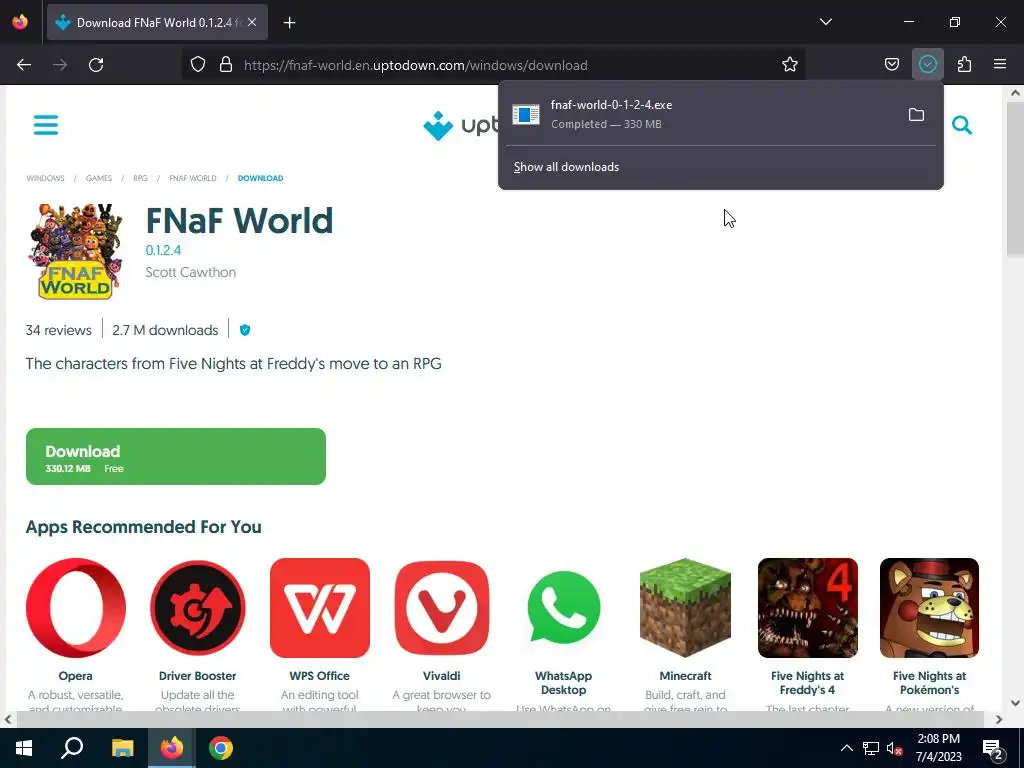Open File Explorer from taskbar
1024x768 pixels.
pyautogui.click(x=122, y=748)
